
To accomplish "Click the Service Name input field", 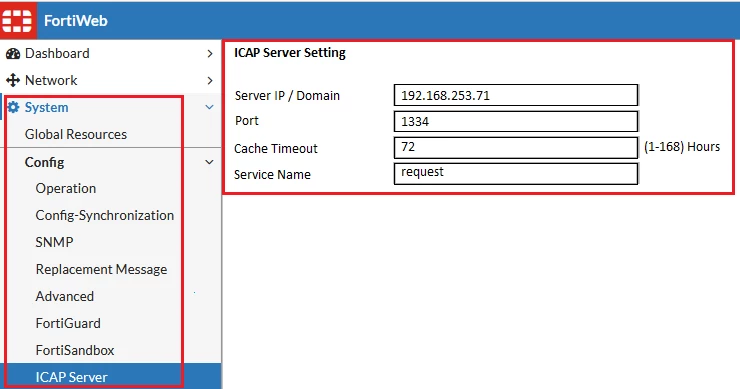I will point(516,173).
